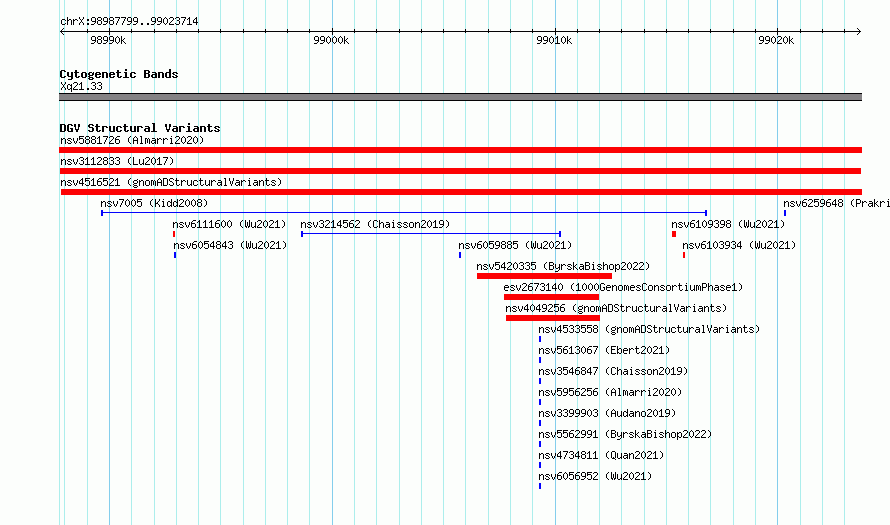The height and width of the screenshot is (525, 890).
Task: Click blue marker under nsv3399903
Action: point(540,423)
